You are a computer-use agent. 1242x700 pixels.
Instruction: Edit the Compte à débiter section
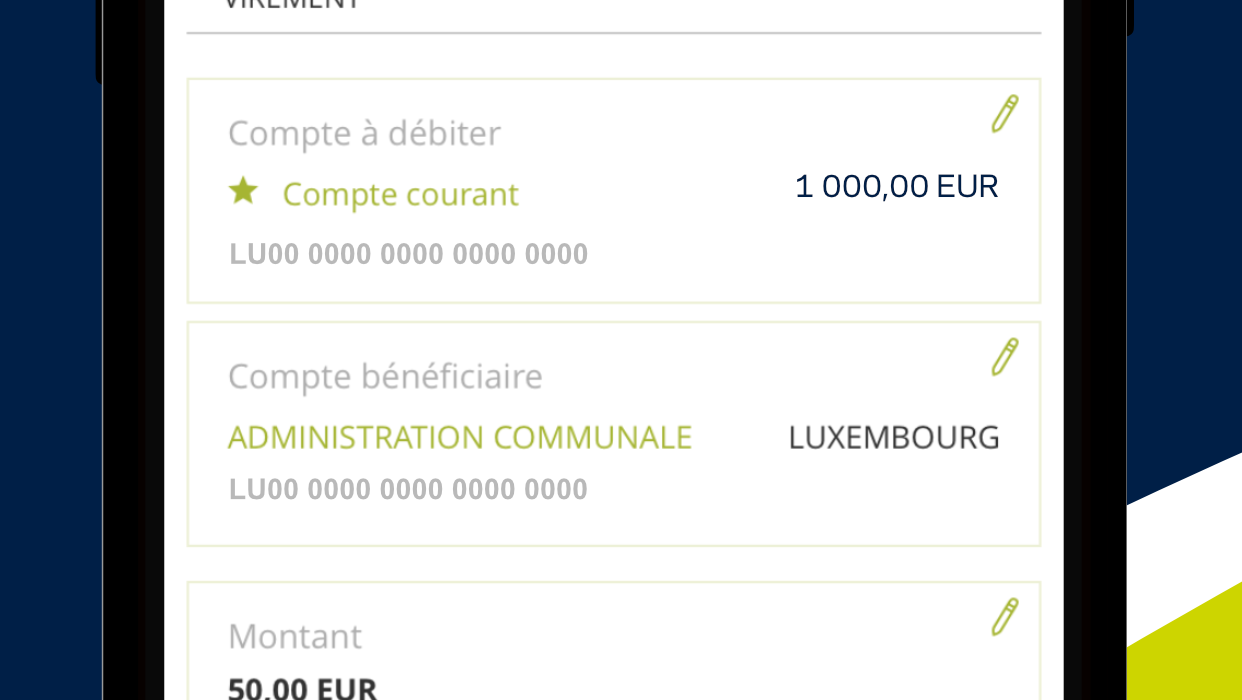(x=1004, y=114)
